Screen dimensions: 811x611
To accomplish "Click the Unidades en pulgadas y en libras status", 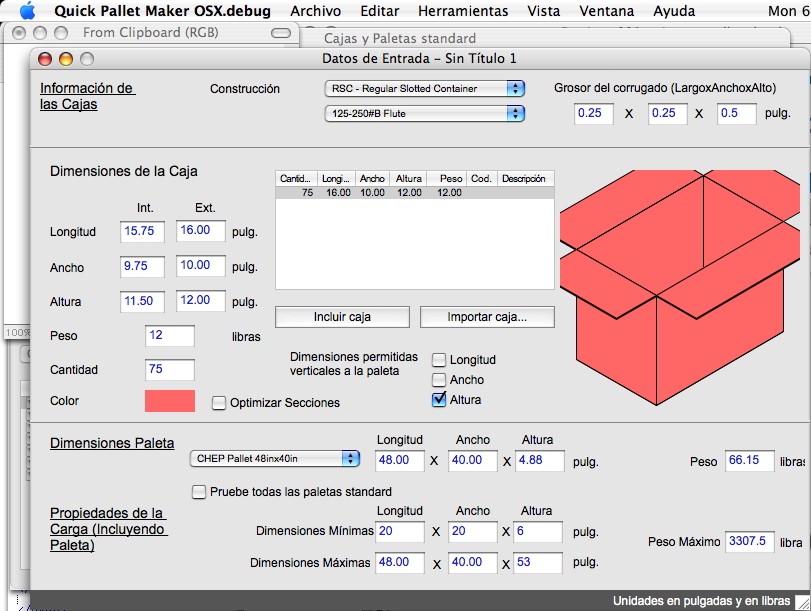I will click(x=701, y=601).
